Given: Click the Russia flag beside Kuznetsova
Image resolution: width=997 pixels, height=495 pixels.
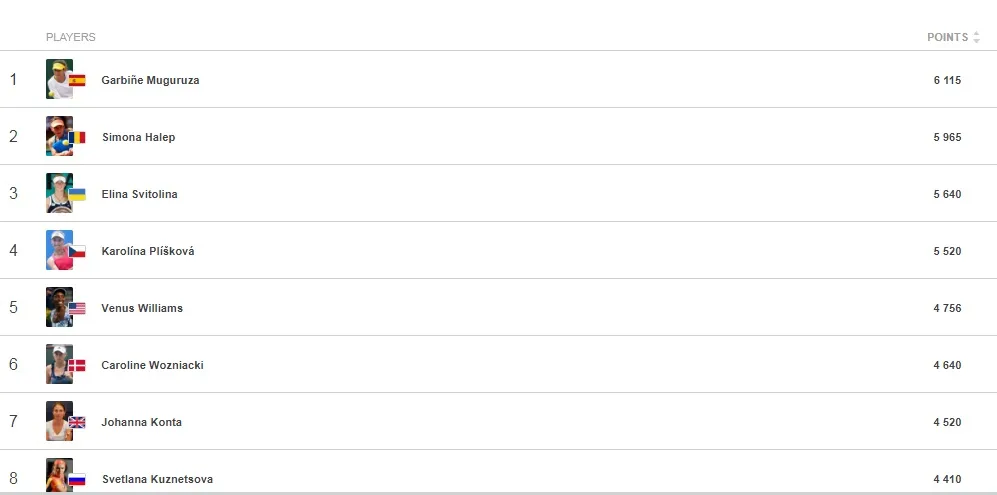Looking at the screenshot, I should (77, 479).
